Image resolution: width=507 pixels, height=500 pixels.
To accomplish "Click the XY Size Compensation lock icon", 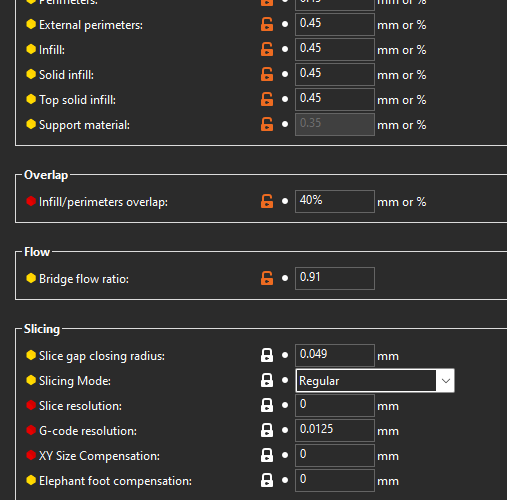I will [x=267, y=456].
